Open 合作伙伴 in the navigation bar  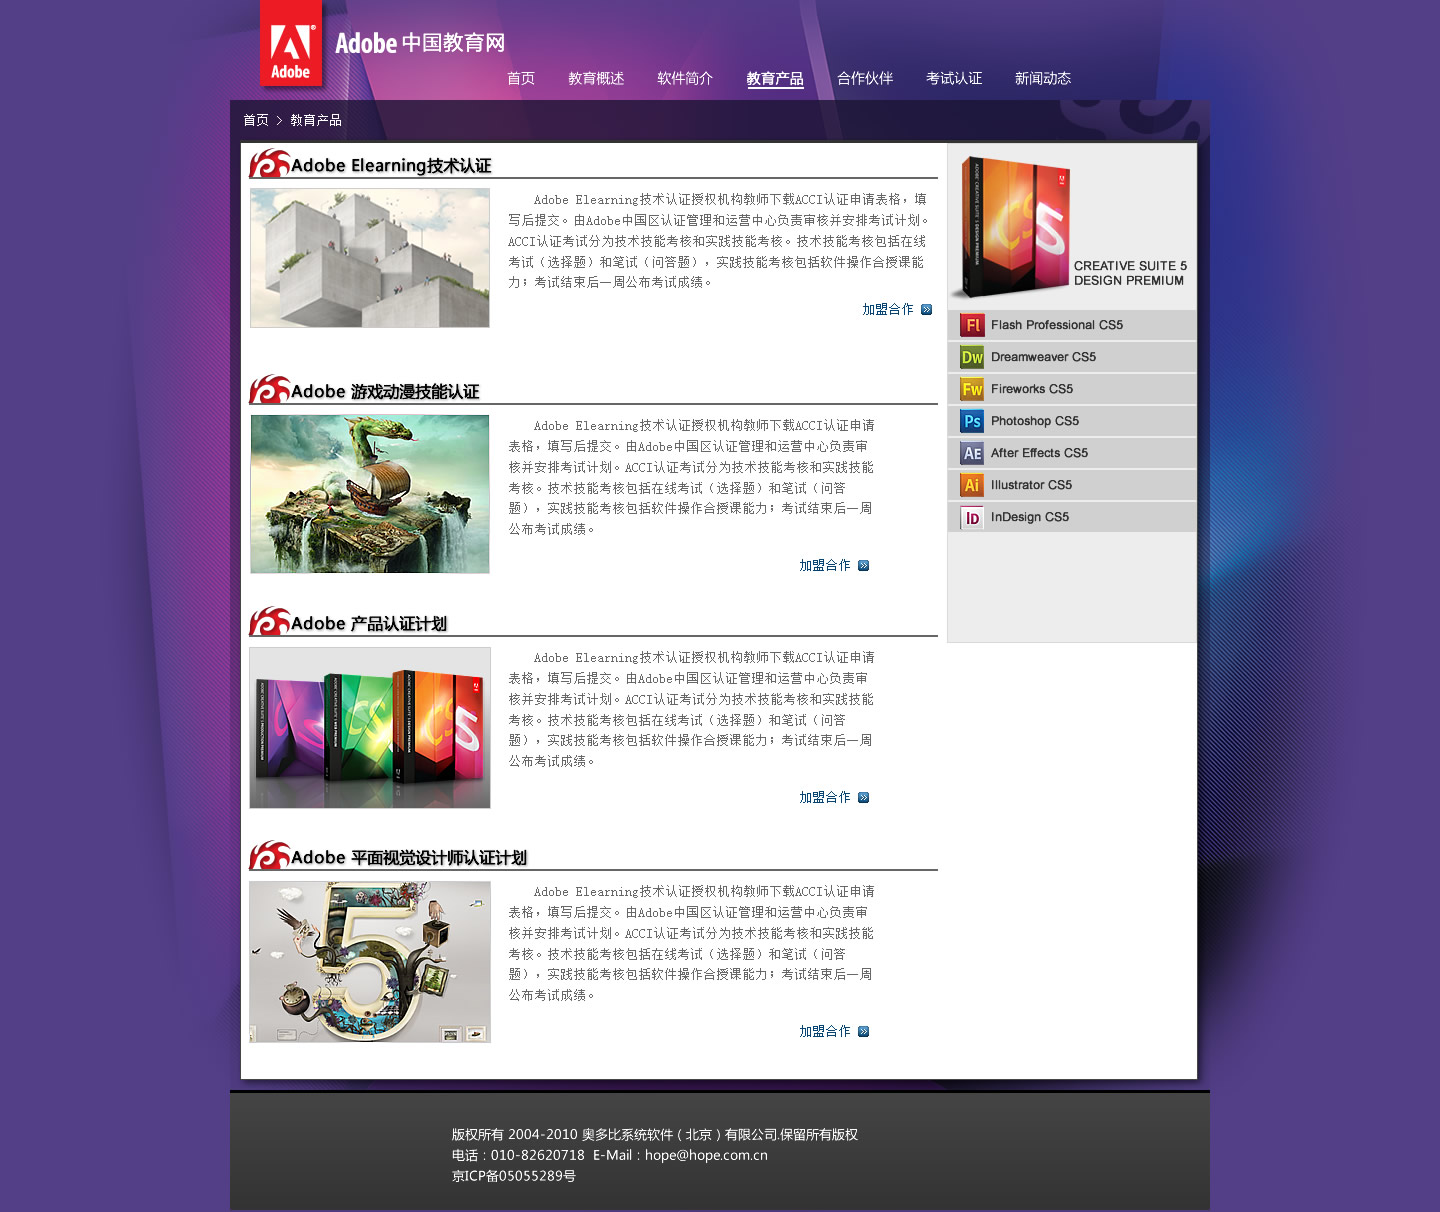point(865,78)
